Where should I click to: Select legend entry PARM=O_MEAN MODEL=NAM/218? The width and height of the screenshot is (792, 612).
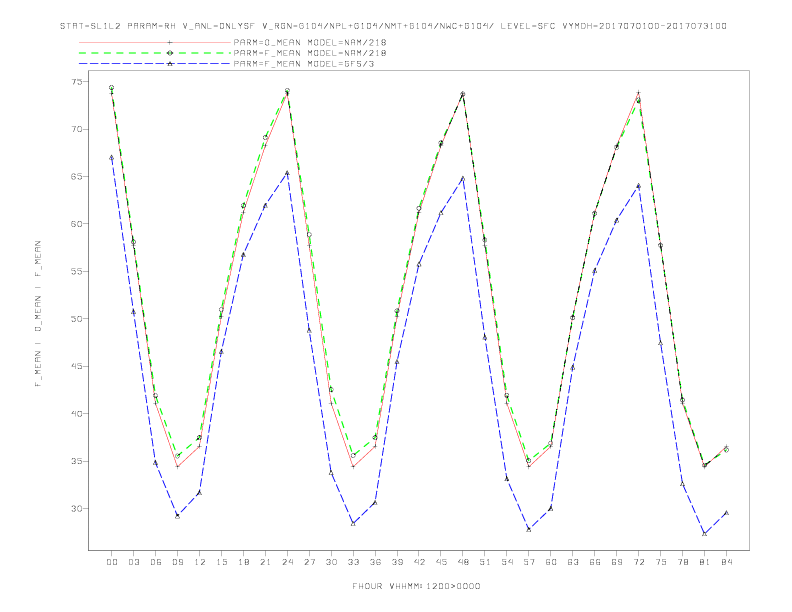(310, 42)
